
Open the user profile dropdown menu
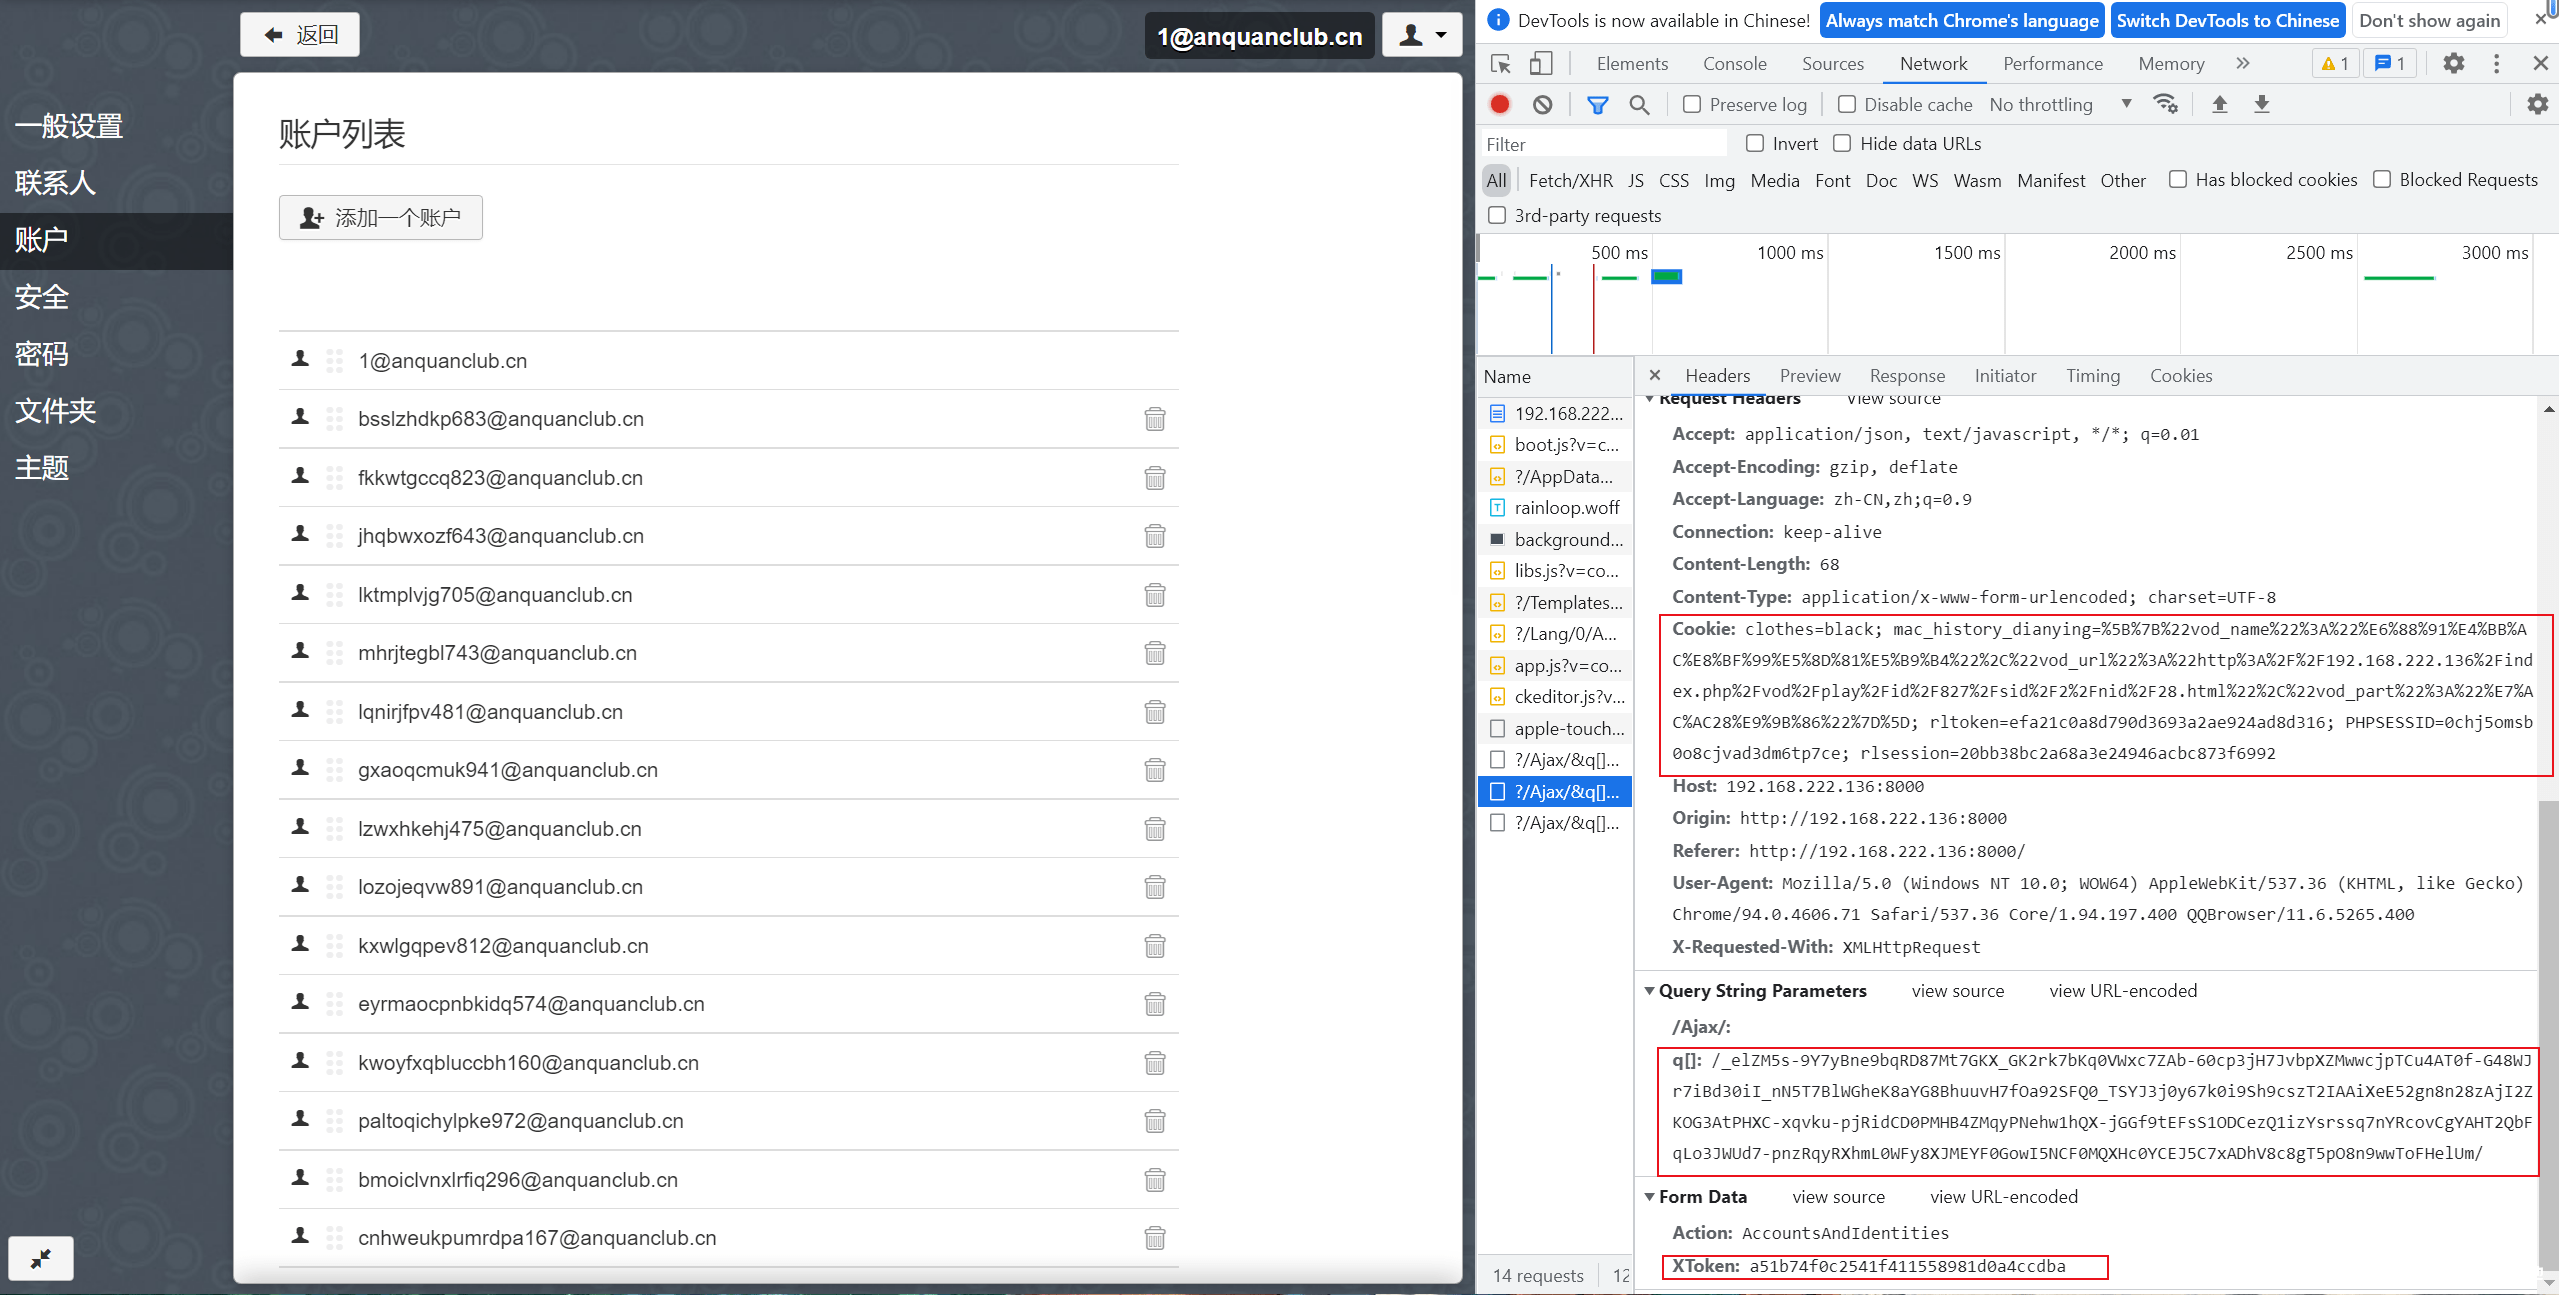pos(1421,36)
